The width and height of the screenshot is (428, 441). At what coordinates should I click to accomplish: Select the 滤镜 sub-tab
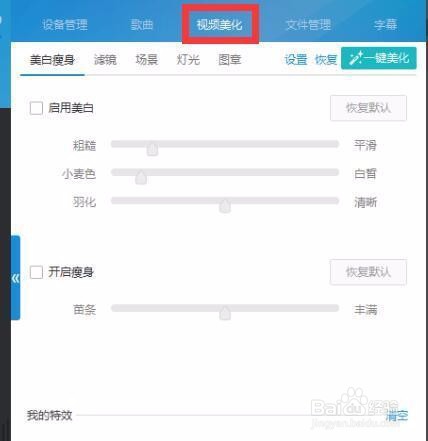(x=105, y=60)
